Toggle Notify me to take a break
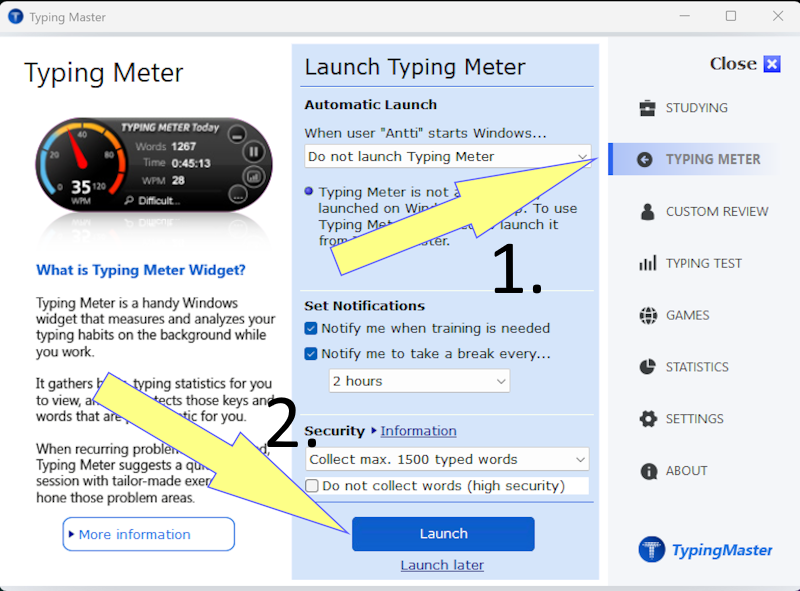 tap(311, 354)
